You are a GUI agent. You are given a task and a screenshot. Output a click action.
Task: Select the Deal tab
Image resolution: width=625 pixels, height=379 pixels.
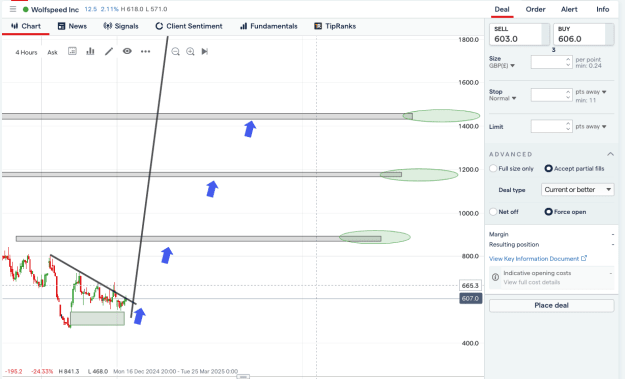point(502,9)
